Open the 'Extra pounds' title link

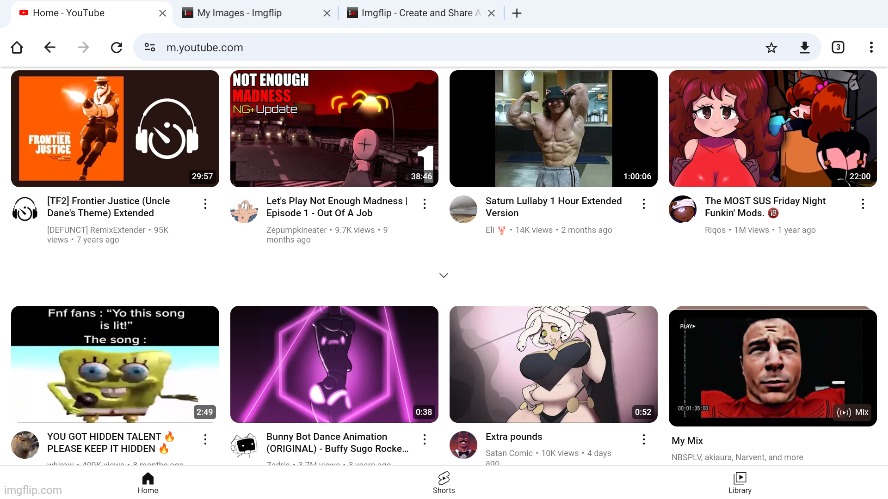pos(514,437)
